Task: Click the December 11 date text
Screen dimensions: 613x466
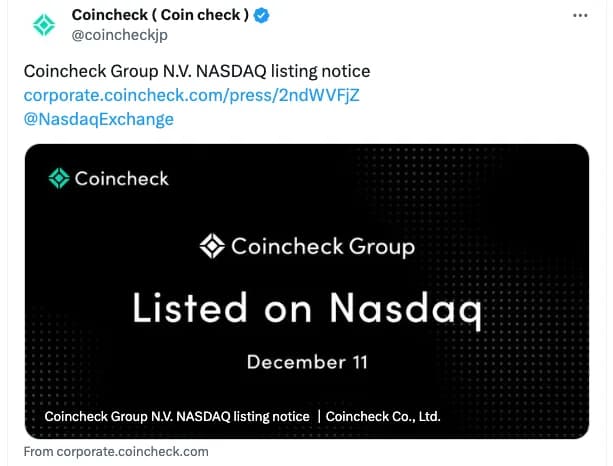Action: coord(306,361)
